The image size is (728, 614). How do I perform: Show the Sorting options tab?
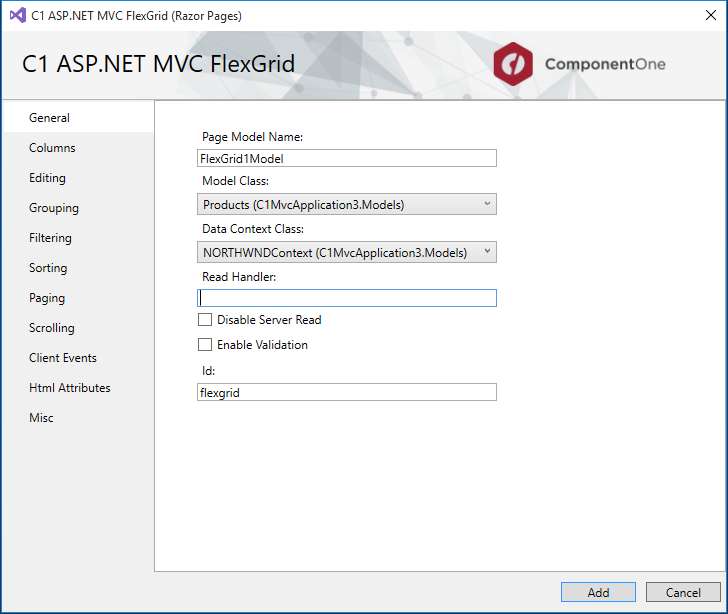pos(78,268)
